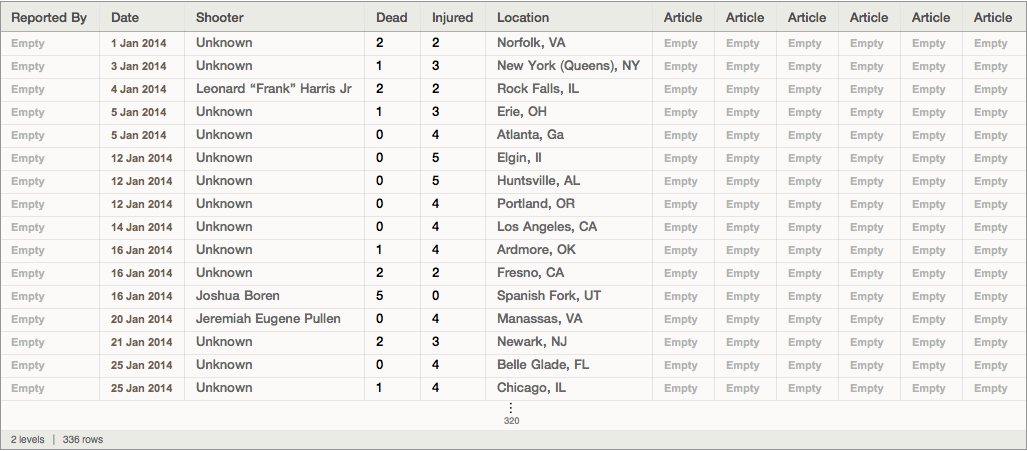Click the "Reported By" column header

[x=49, y=17]
